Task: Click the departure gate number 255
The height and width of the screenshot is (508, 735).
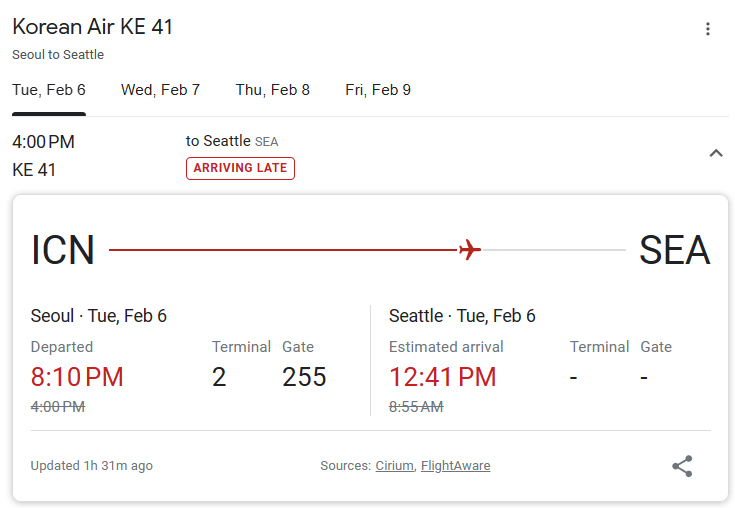Action: (x=304, y=377)
